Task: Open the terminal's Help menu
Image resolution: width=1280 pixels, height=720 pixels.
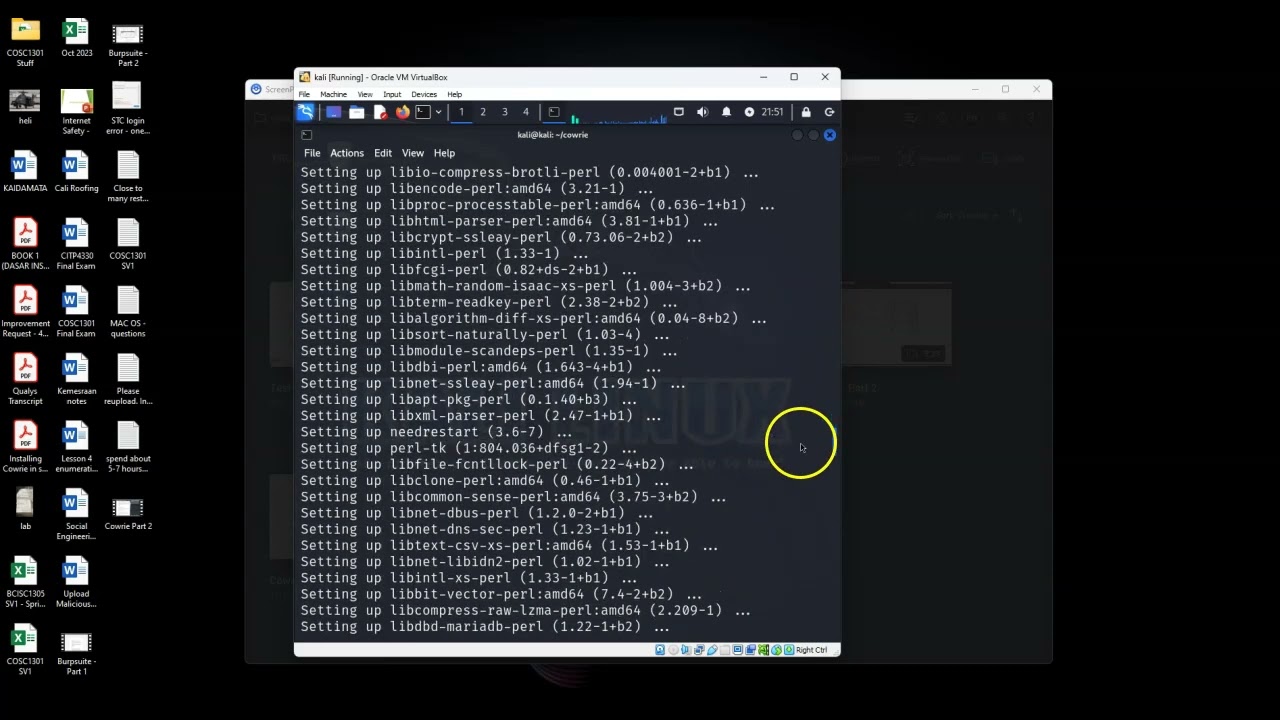Action: pos(444,153)
